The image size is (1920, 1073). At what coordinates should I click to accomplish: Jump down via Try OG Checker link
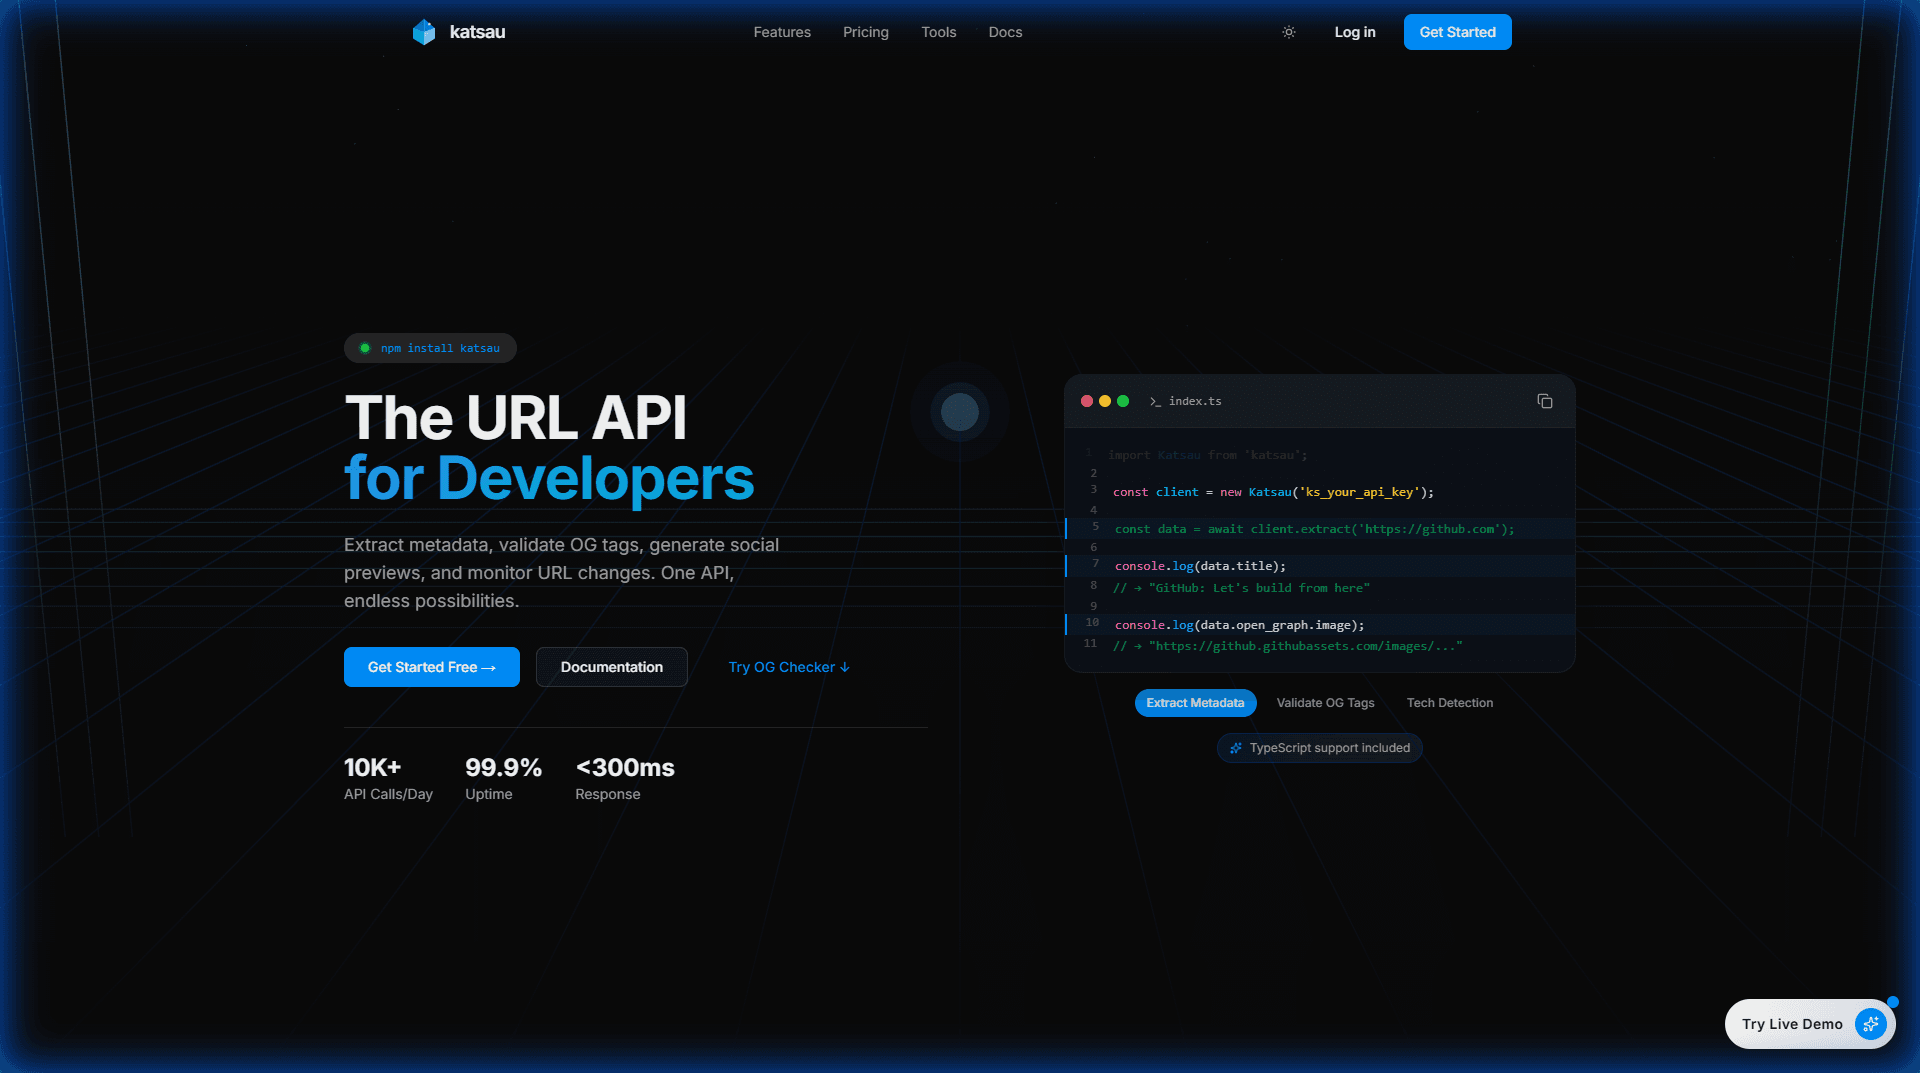(x=788, y=667)
